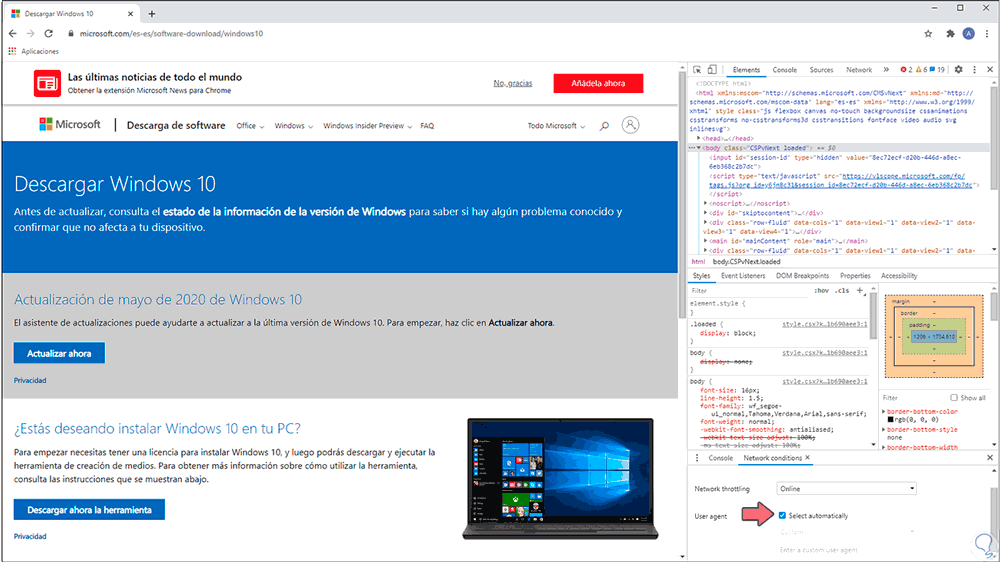Screen dimensions: 1000x562
Task: Open the Chrome extensions puzzle icon
Action: click(x=950, y=33)
